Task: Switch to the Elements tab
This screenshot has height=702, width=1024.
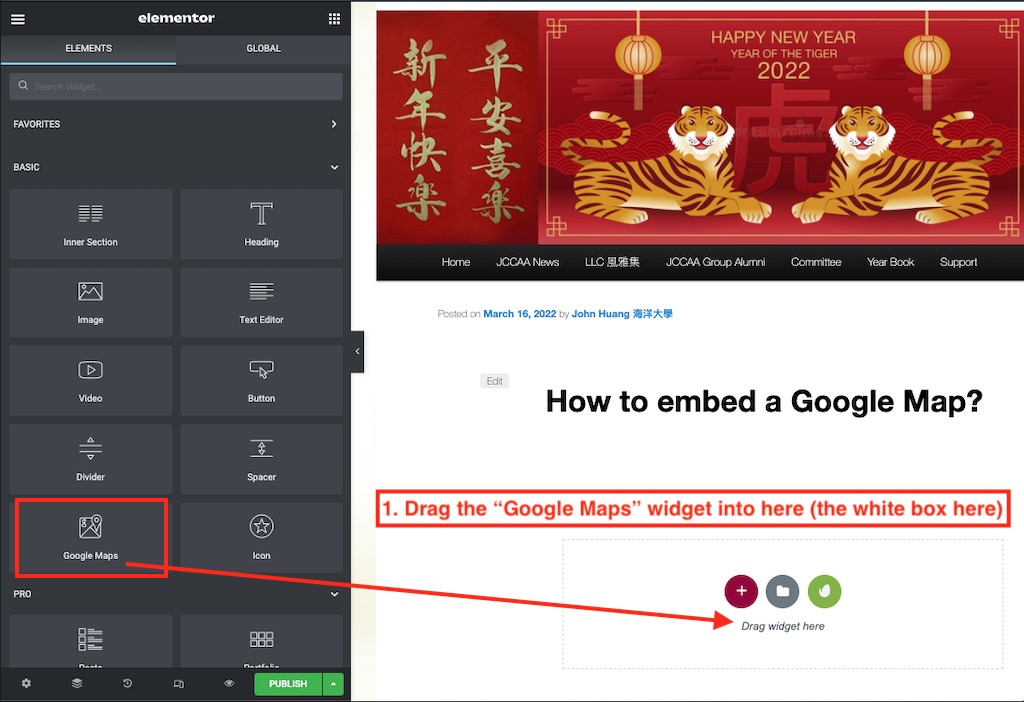Action: click(88, 49)
